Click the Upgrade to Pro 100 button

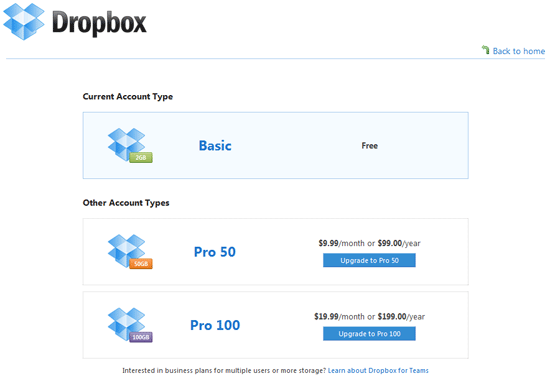pos(369,334)
